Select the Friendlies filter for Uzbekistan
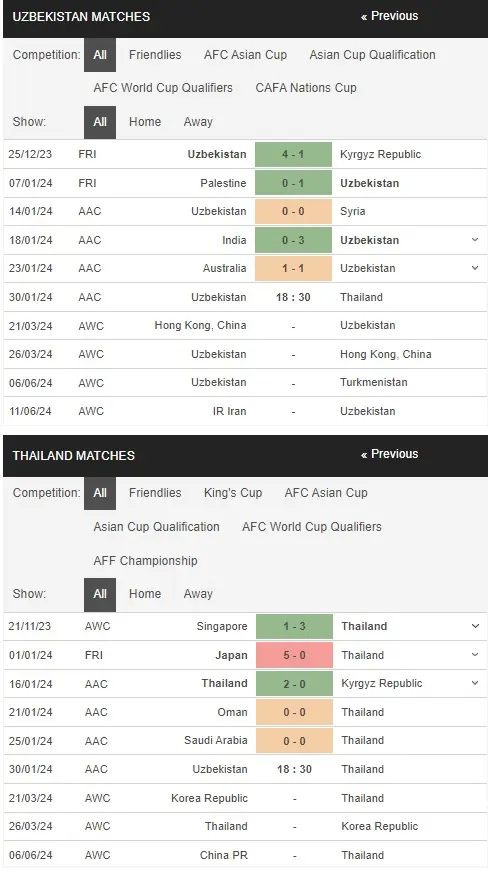 (155, 55)
